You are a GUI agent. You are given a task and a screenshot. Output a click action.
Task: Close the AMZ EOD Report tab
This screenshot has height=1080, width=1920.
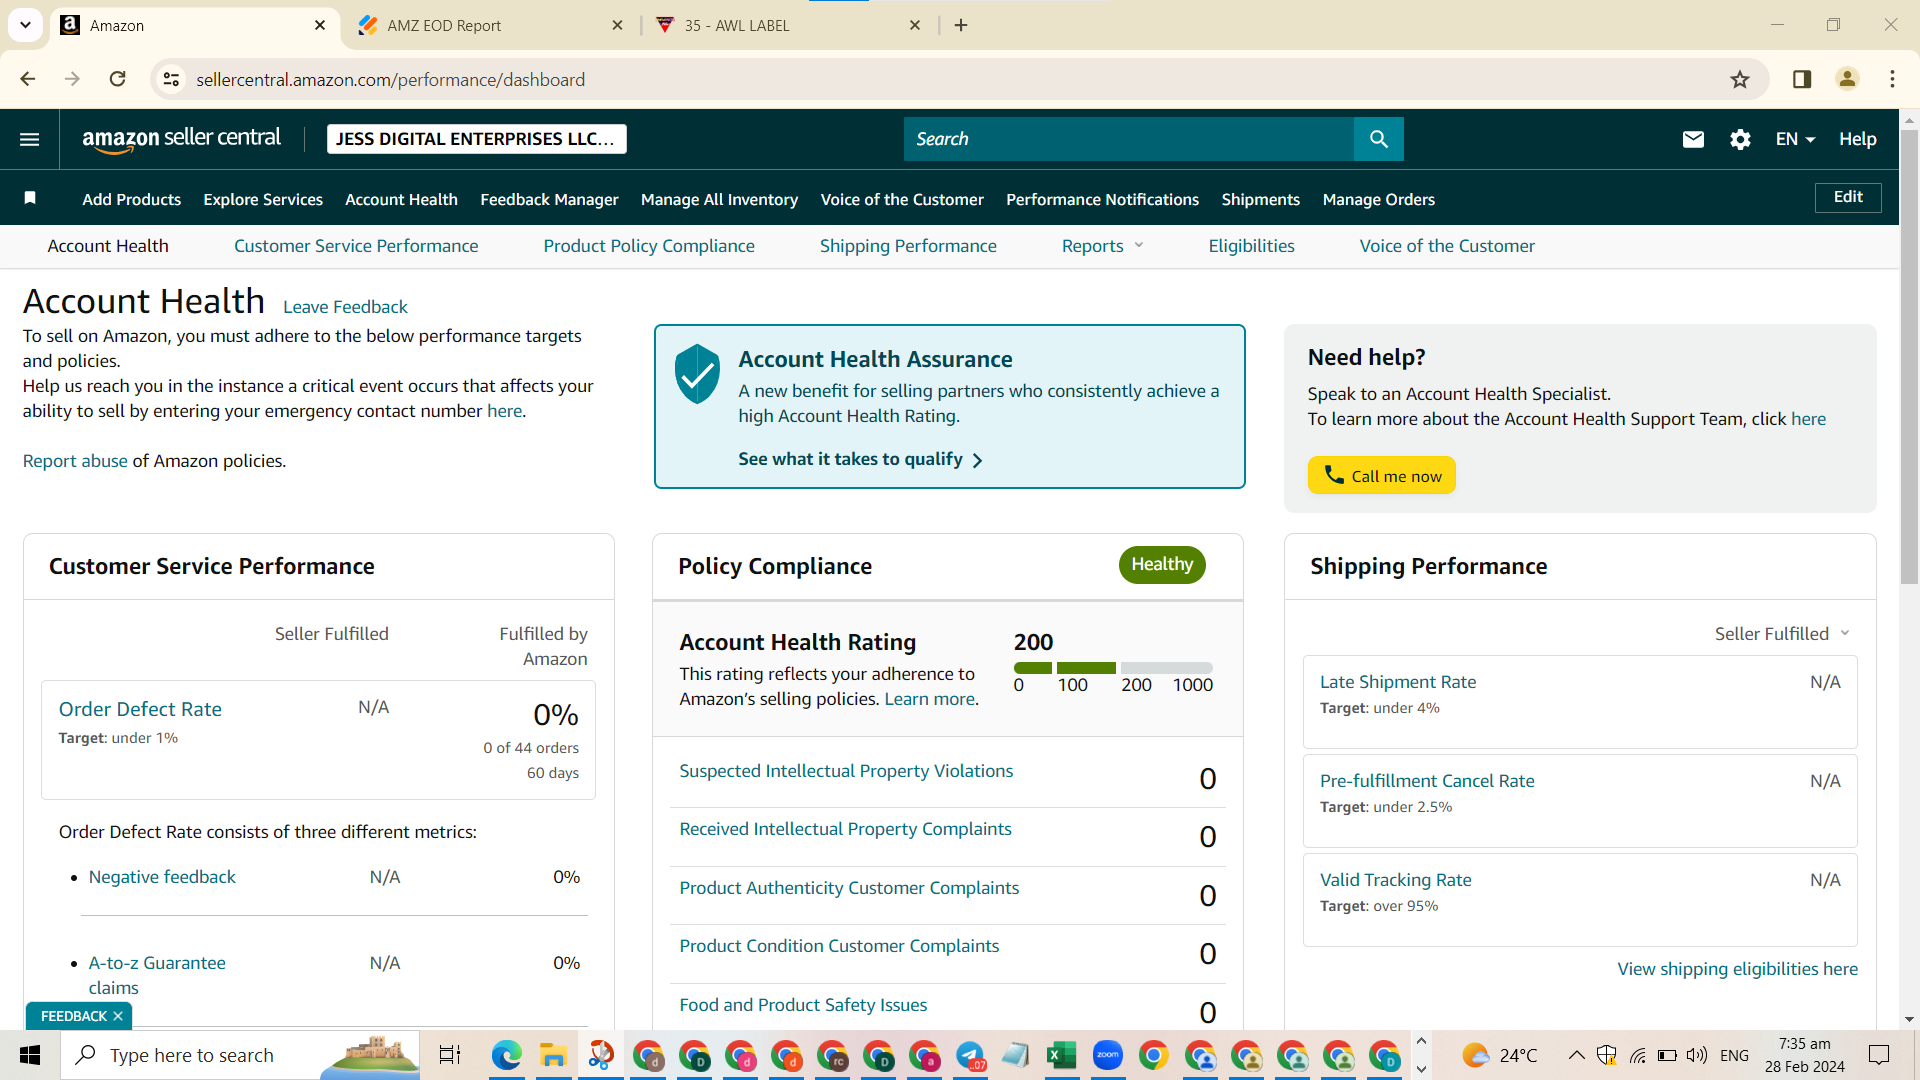click(617, 25)
